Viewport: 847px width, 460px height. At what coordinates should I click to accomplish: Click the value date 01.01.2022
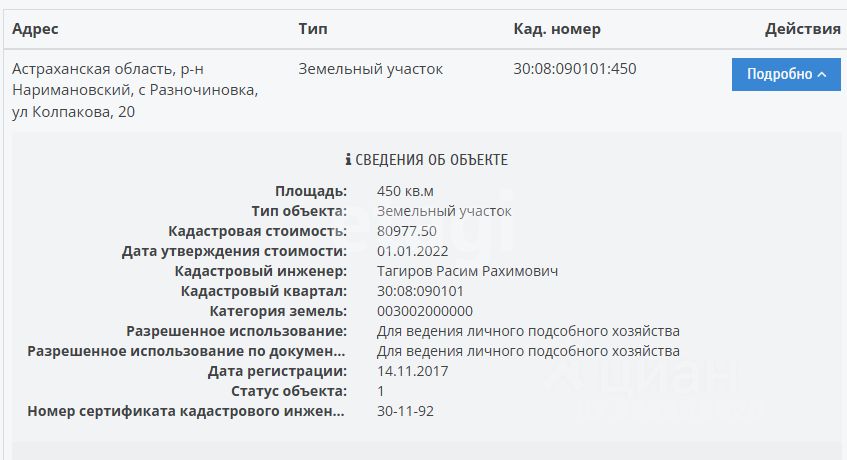pyautogui.click(x=412, y=251)
